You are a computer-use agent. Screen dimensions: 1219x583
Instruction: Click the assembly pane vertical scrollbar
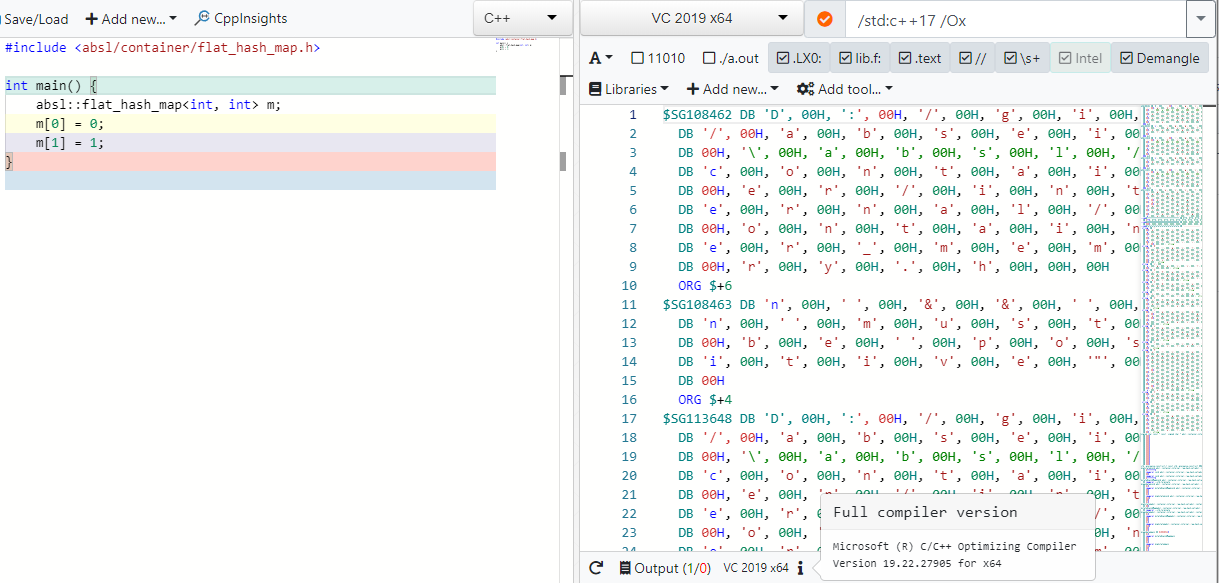point(1211,300)
